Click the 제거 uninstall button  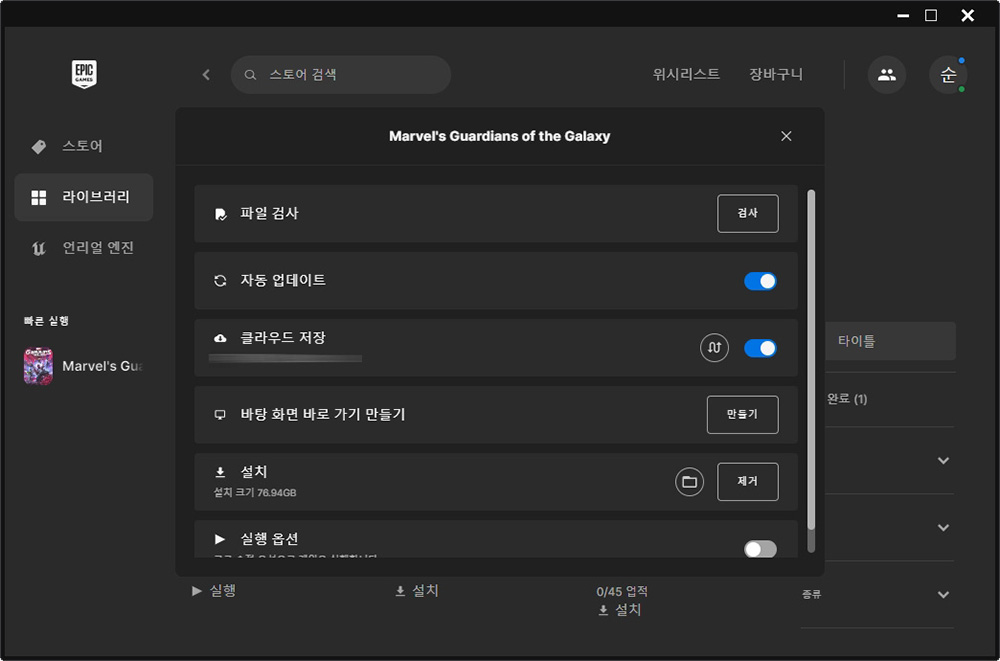[x=747, y=481]
